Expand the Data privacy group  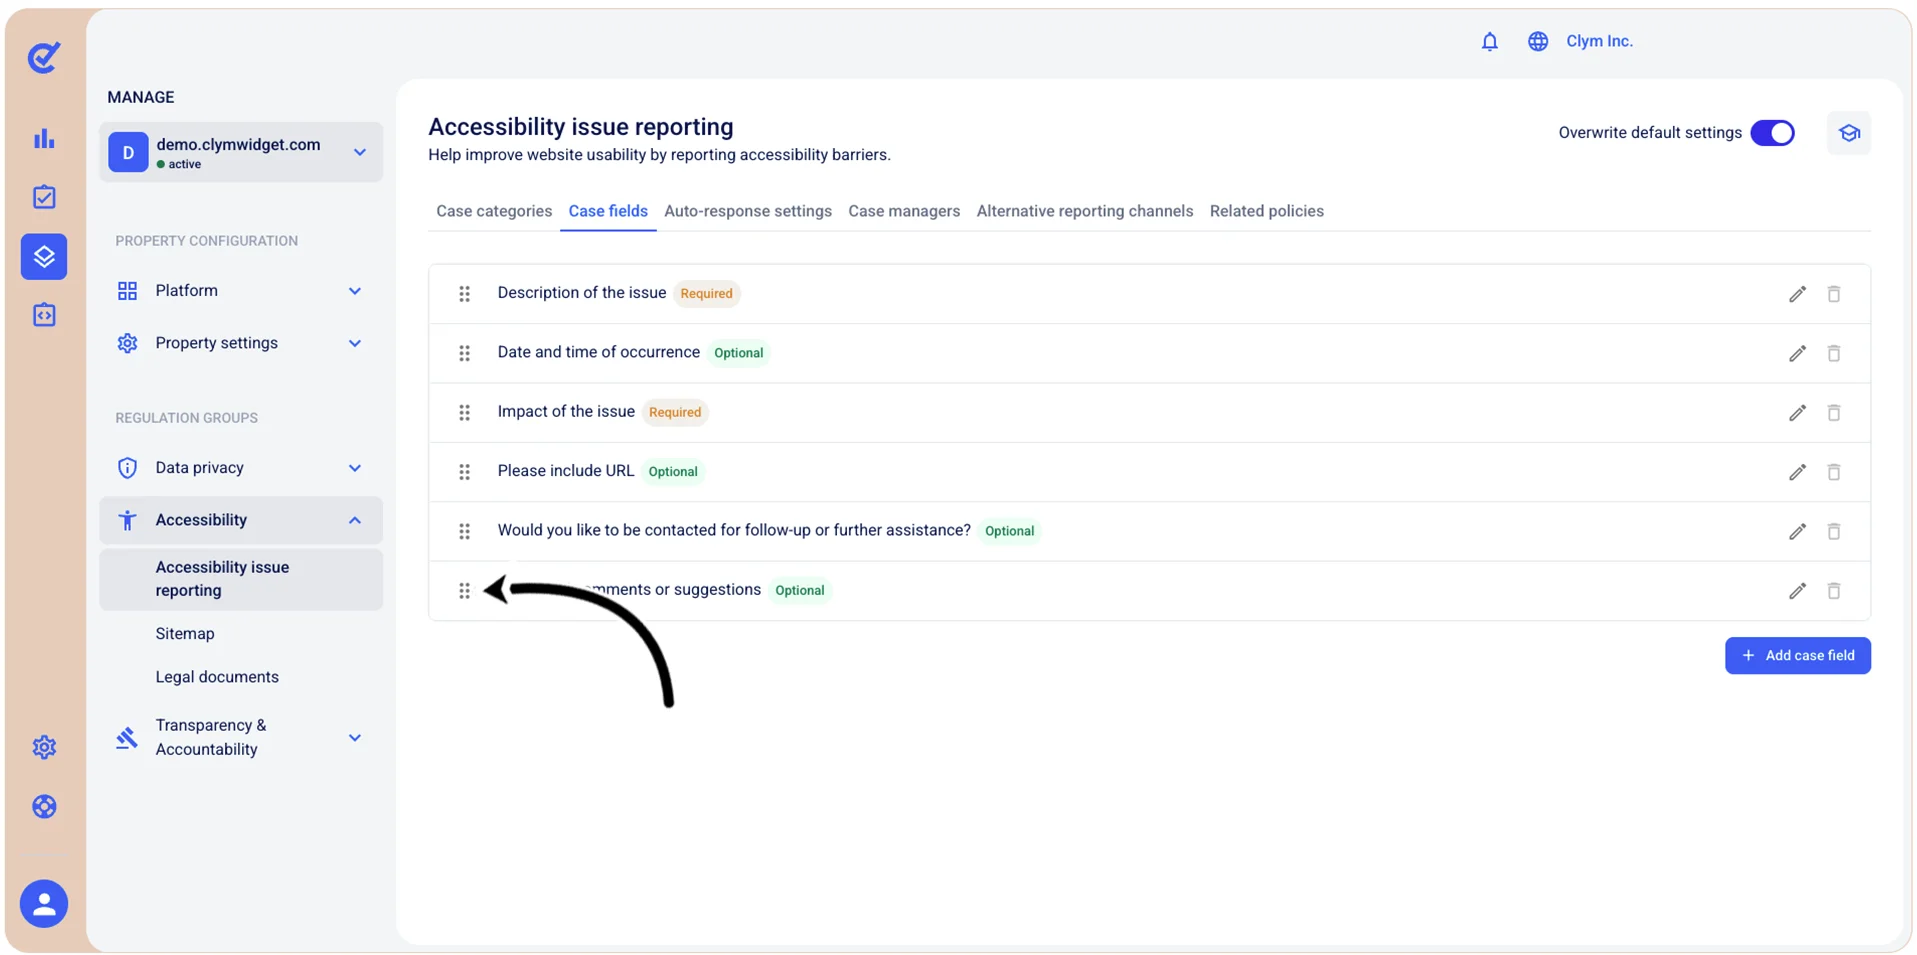point(241,468)
